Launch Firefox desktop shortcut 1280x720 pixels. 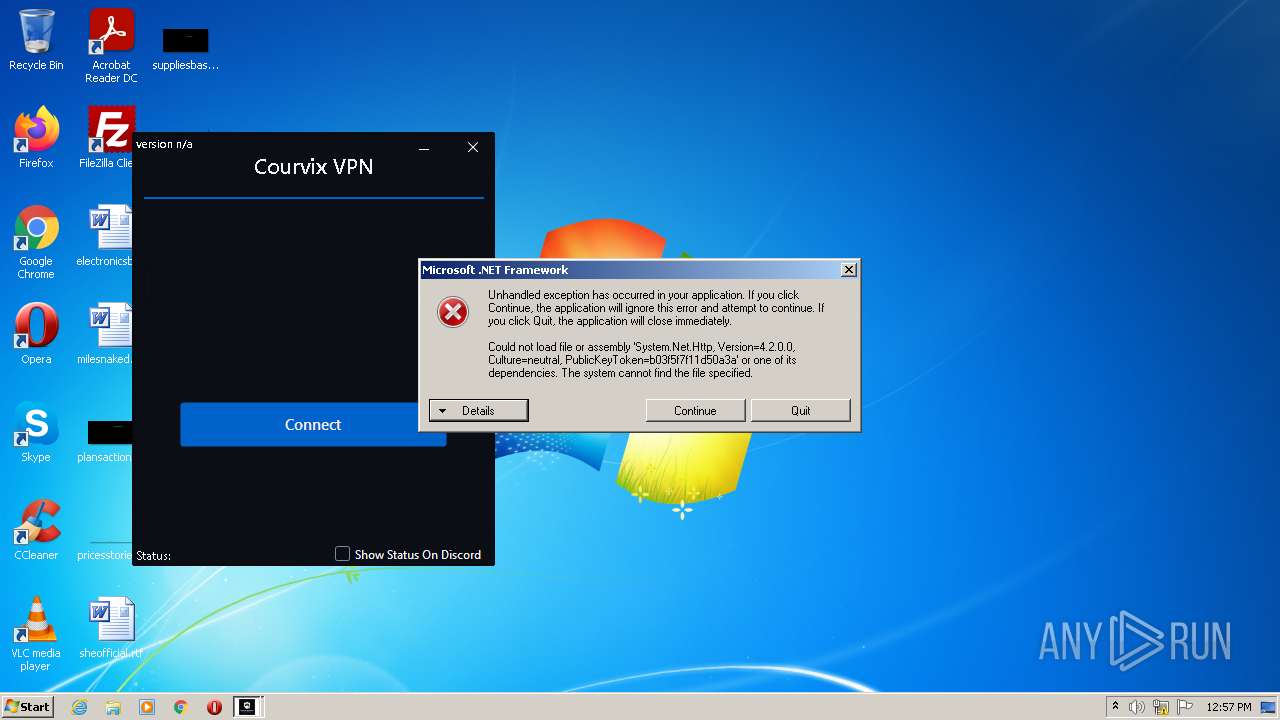coord(36,138)
